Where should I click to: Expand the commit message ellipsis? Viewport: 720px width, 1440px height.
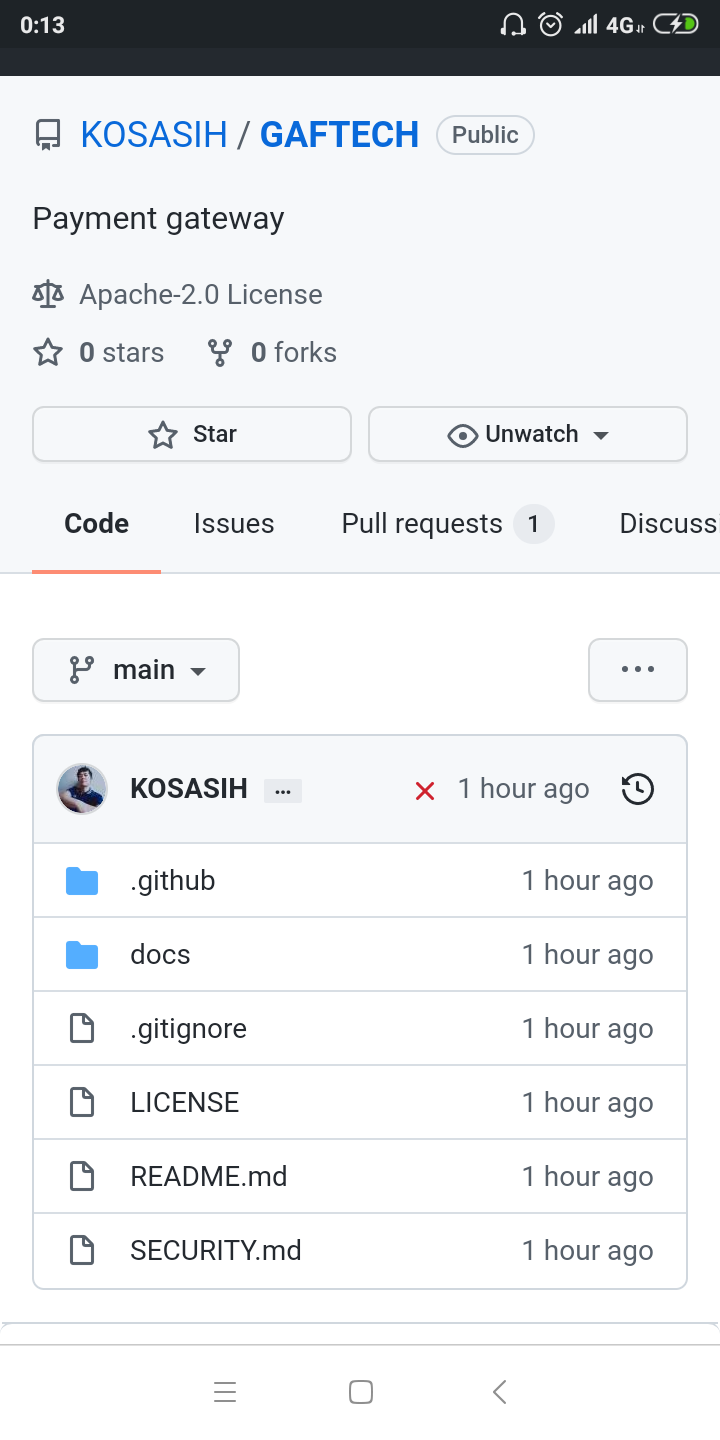282,791
